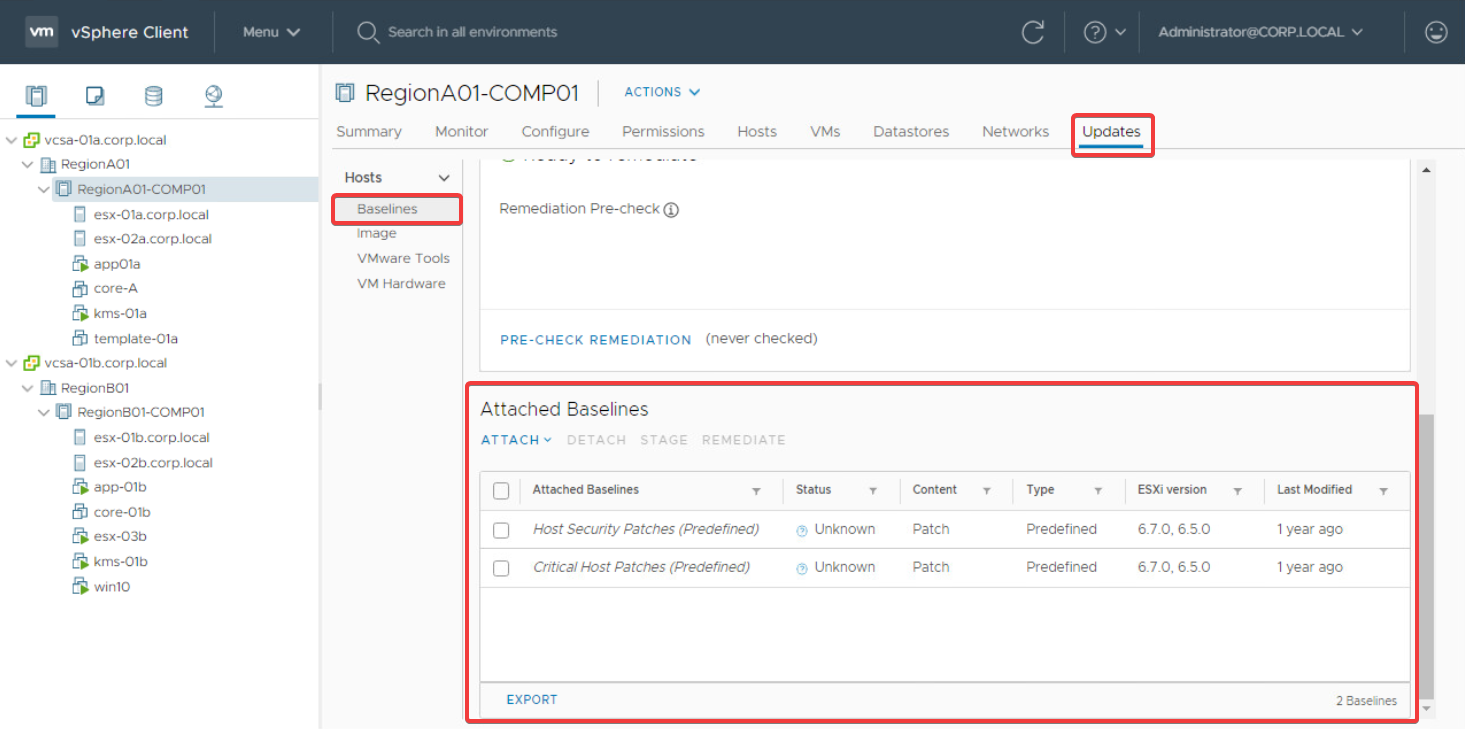Click the STAGE button

pyautogui.click(x=664, y=440)
